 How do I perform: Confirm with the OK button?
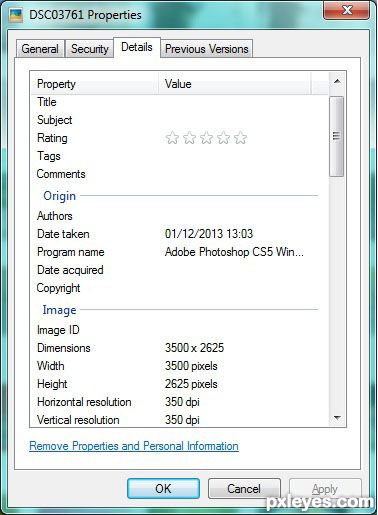point(163,489)
